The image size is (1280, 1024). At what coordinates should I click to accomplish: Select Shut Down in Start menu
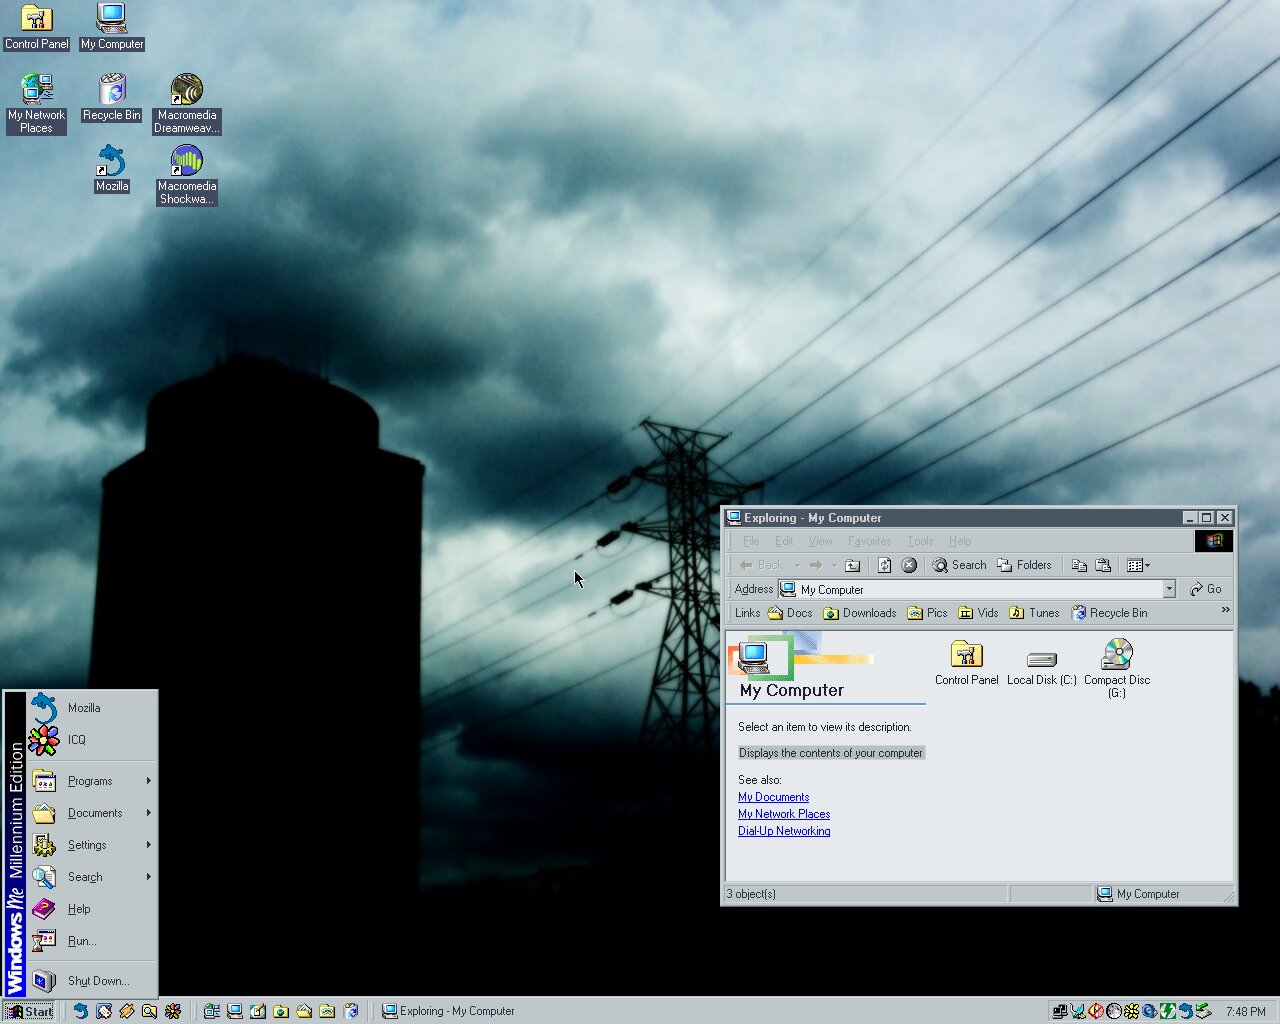[97, 981]
